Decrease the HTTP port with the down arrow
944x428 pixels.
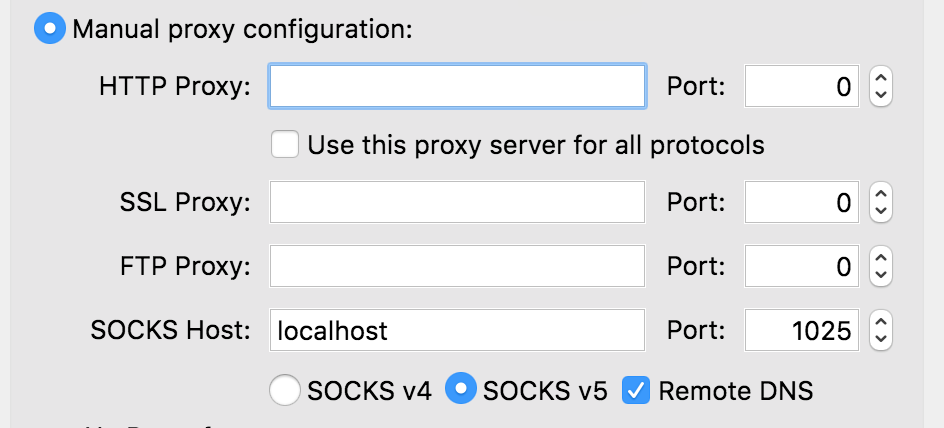tap(880, 96)
